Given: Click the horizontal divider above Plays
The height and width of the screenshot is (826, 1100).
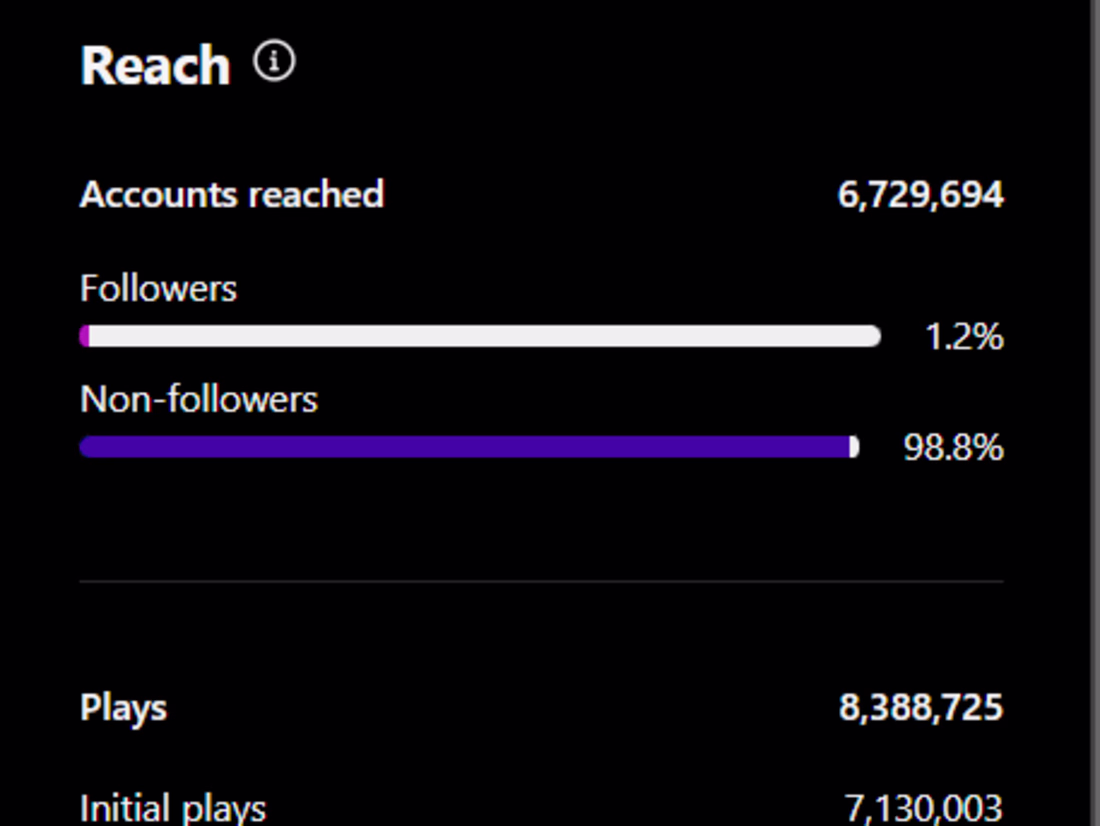Looking at the screenshot, I should 540,581.
